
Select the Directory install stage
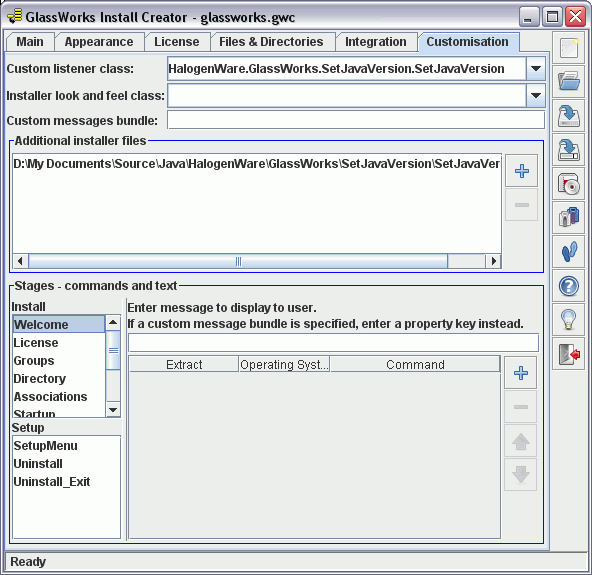(59, 379)
